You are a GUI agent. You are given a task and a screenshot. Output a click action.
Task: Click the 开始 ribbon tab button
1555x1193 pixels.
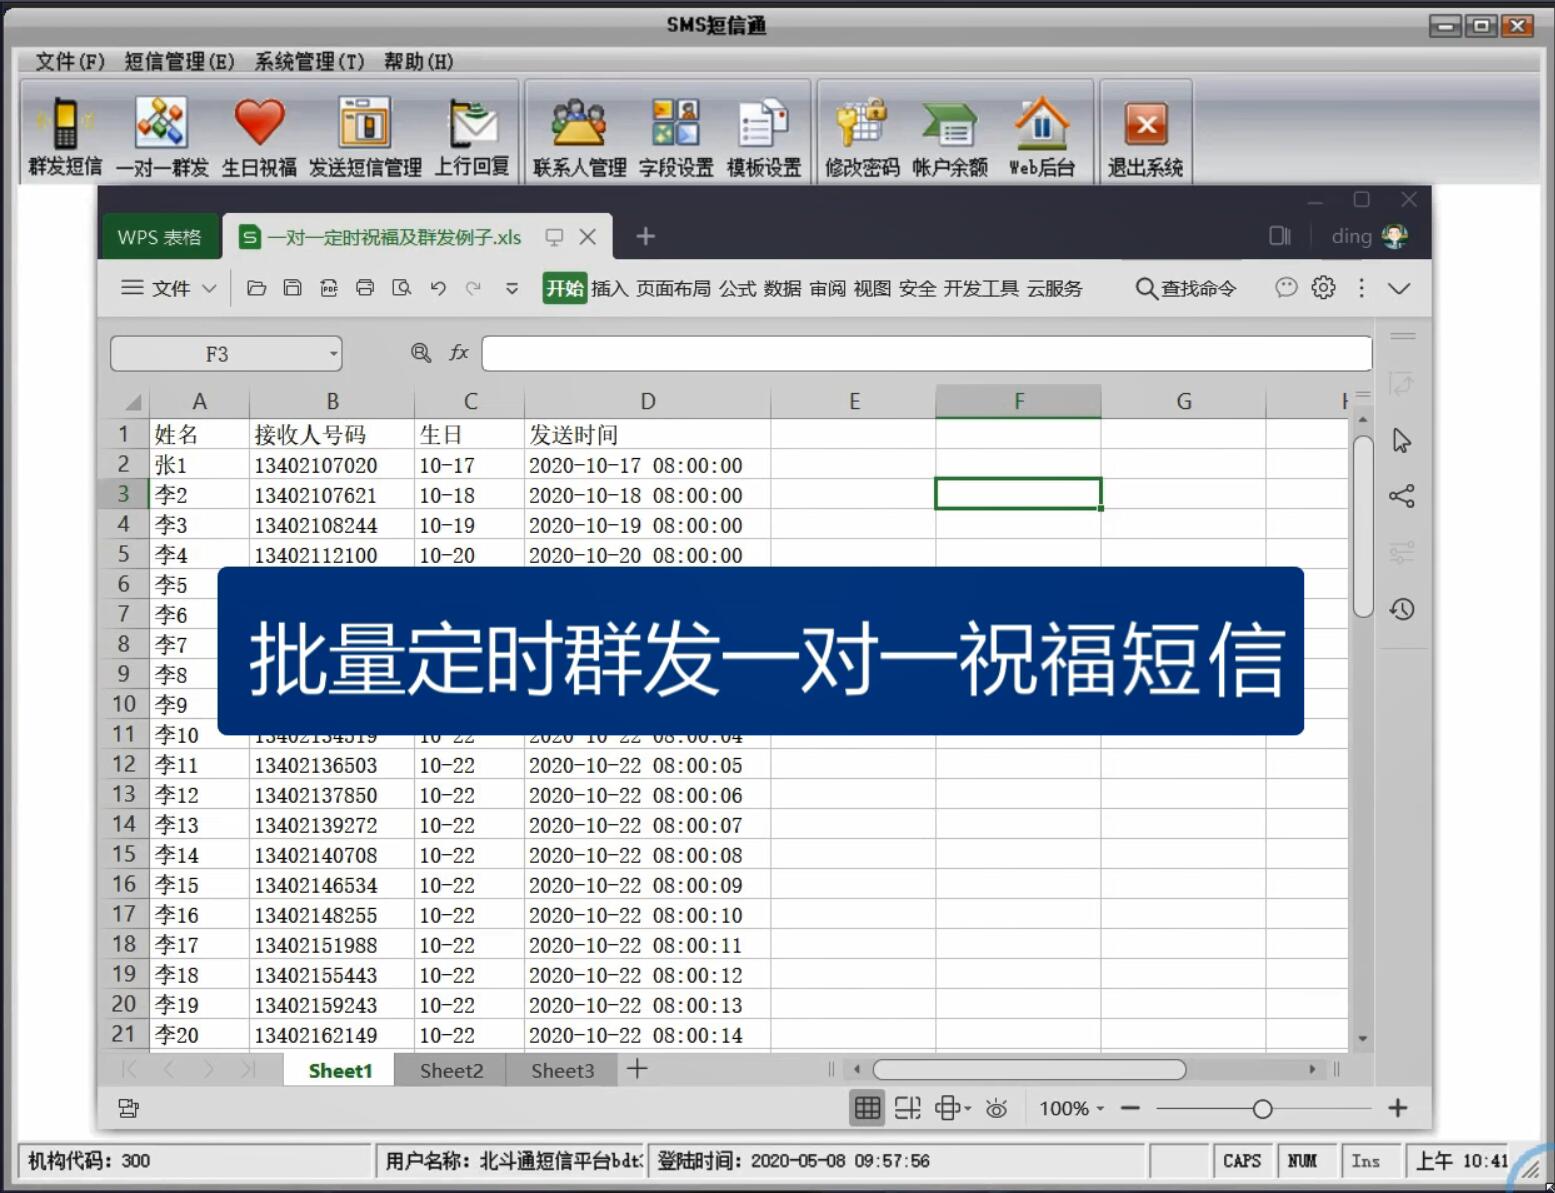click(565, 288)
